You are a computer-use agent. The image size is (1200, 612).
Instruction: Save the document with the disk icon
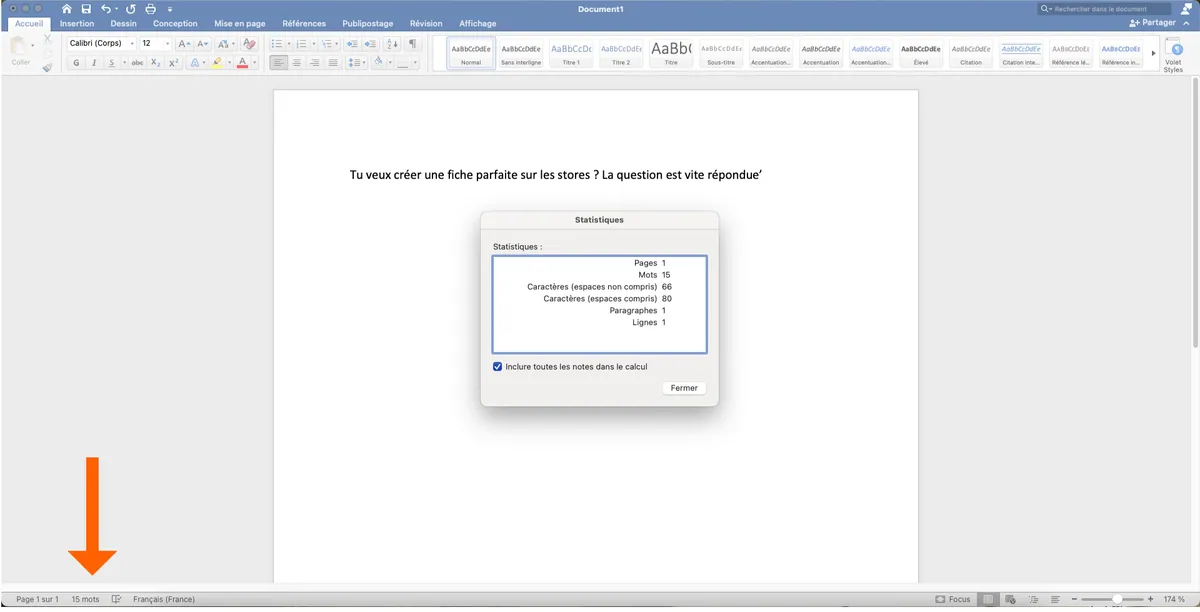tap(86, 9)
